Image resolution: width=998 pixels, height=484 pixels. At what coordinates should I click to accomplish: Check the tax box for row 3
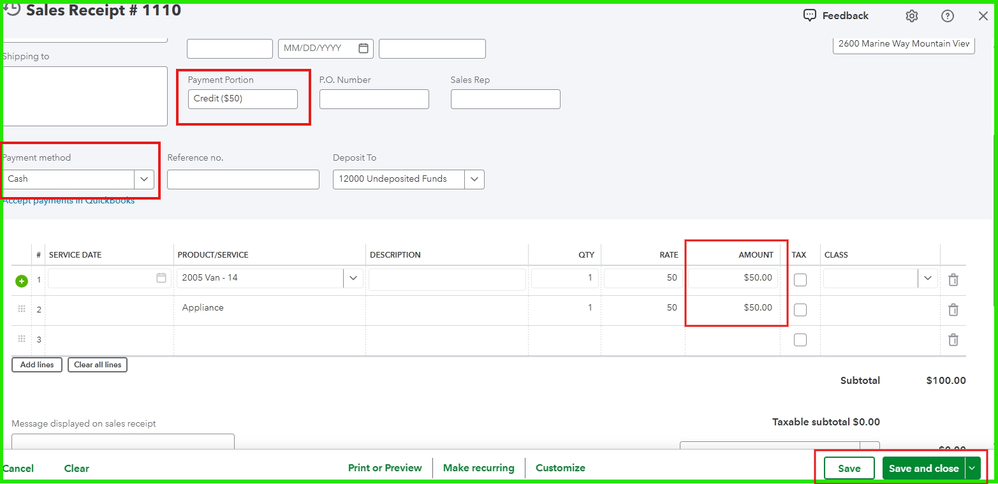tap(800, 340)
